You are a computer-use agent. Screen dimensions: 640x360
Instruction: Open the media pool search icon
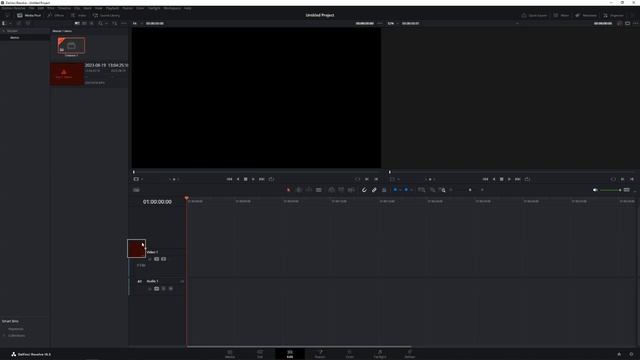coord(100,23)
